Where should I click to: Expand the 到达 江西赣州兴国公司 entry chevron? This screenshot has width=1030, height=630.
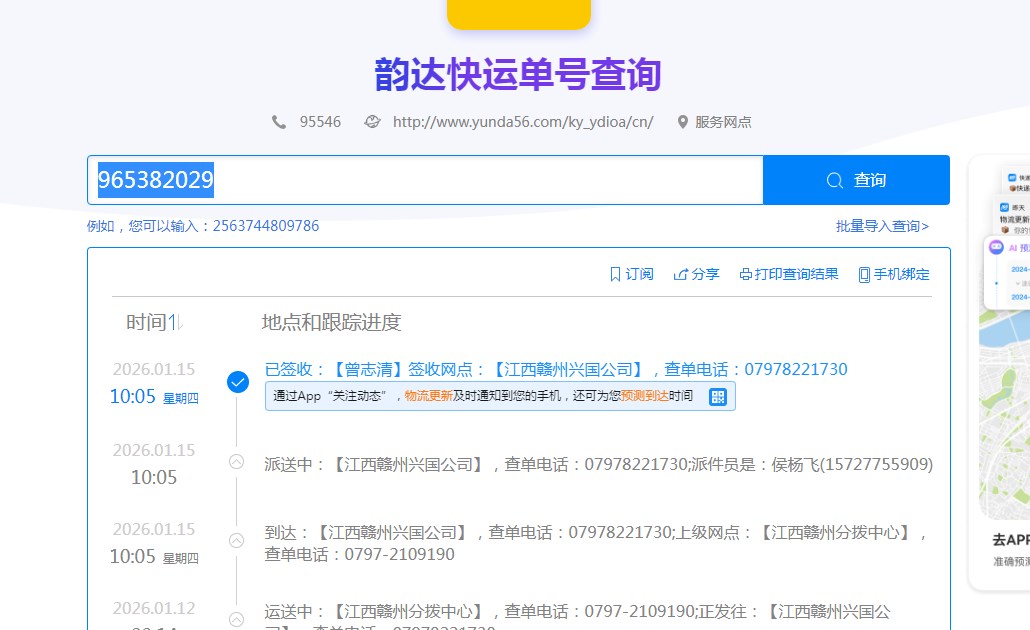click(237, 540)
